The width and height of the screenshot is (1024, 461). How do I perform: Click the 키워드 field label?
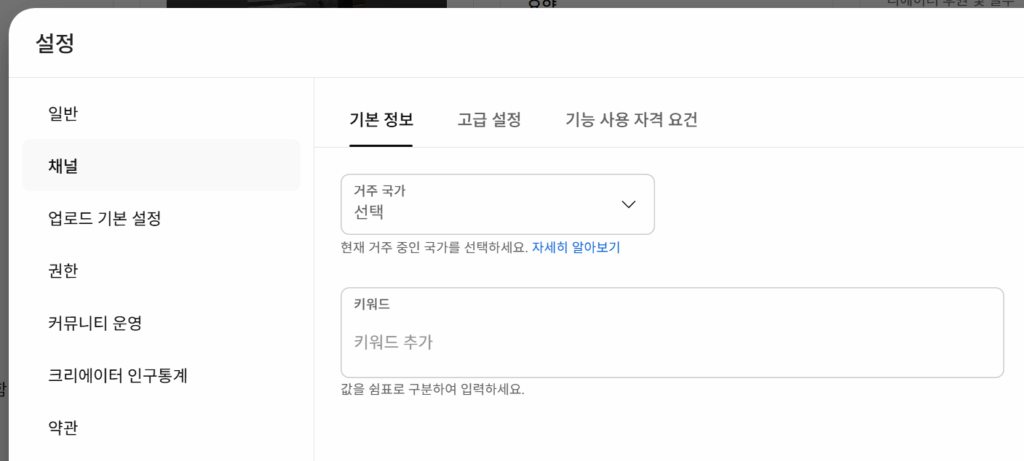(372, 304)
